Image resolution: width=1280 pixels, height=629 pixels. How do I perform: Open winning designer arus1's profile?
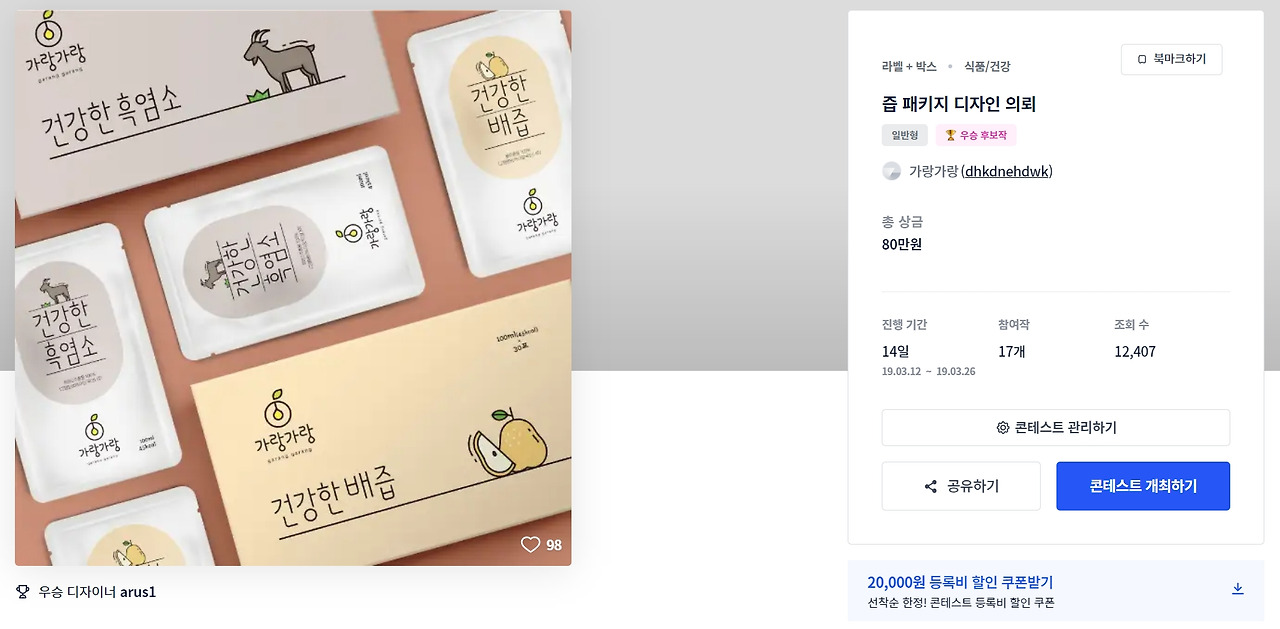(138, 592)
